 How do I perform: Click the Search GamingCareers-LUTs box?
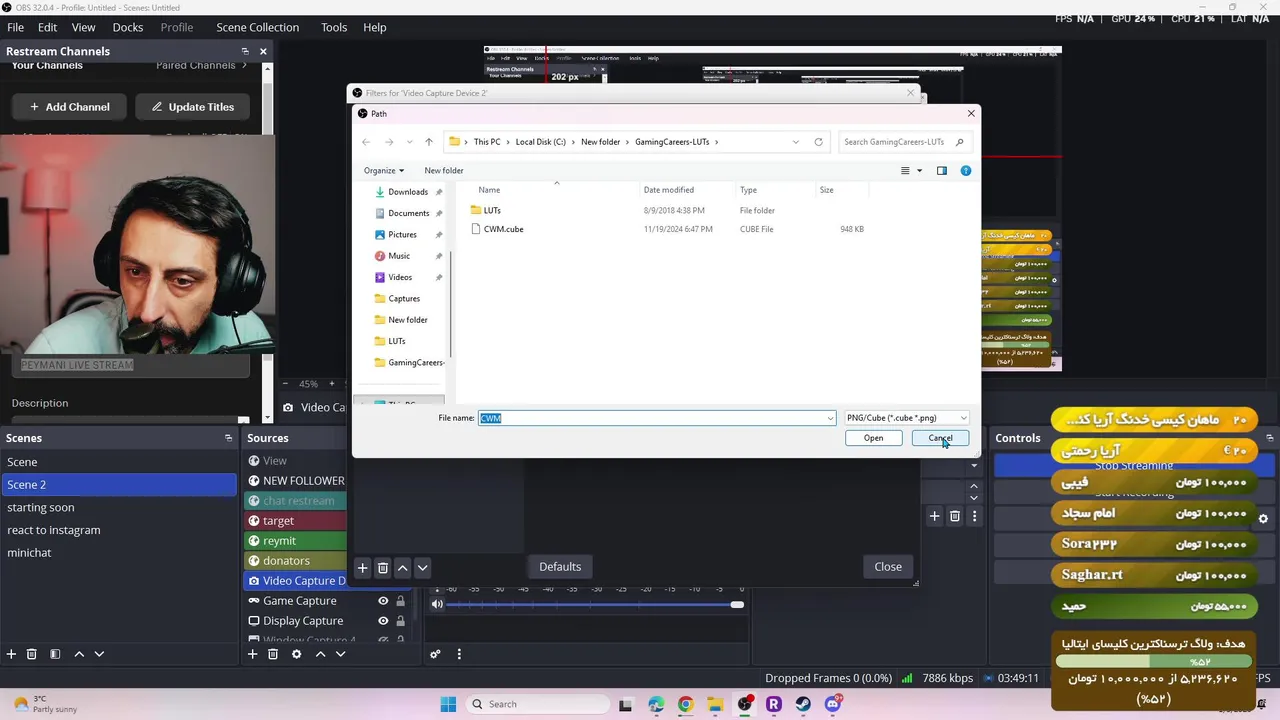903,142
